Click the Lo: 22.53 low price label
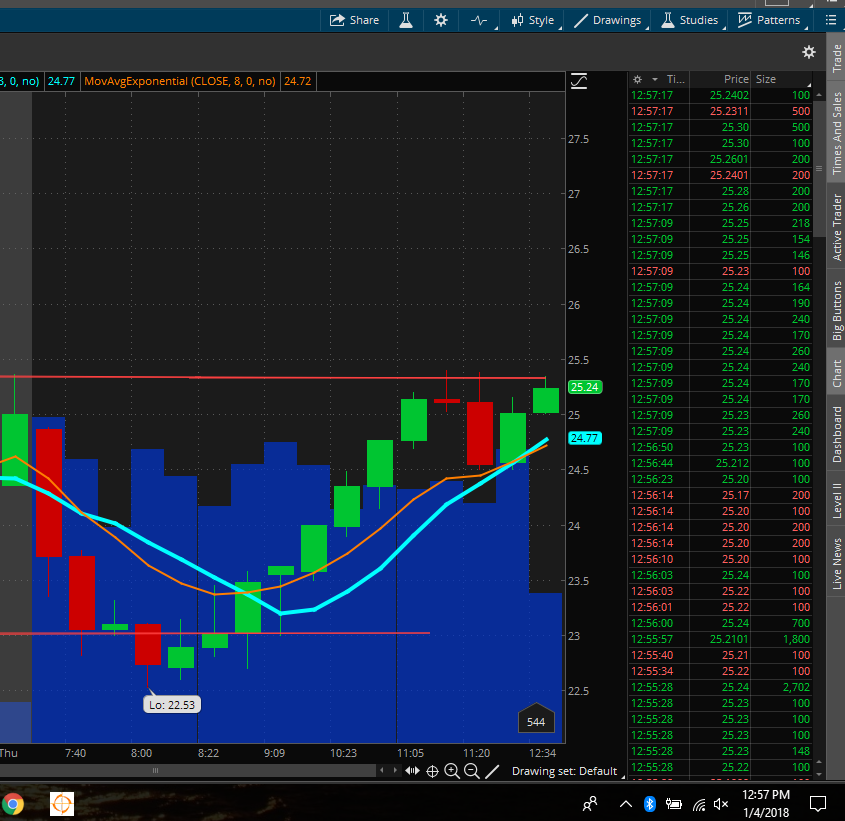Viewport: 845px width, 821px height. tap(172, 705)
